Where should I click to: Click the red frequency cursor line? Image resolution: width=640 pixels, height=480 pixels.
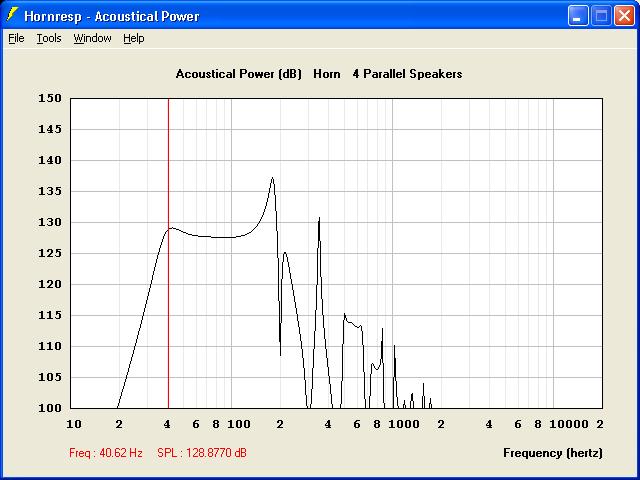tap(168, 253)
